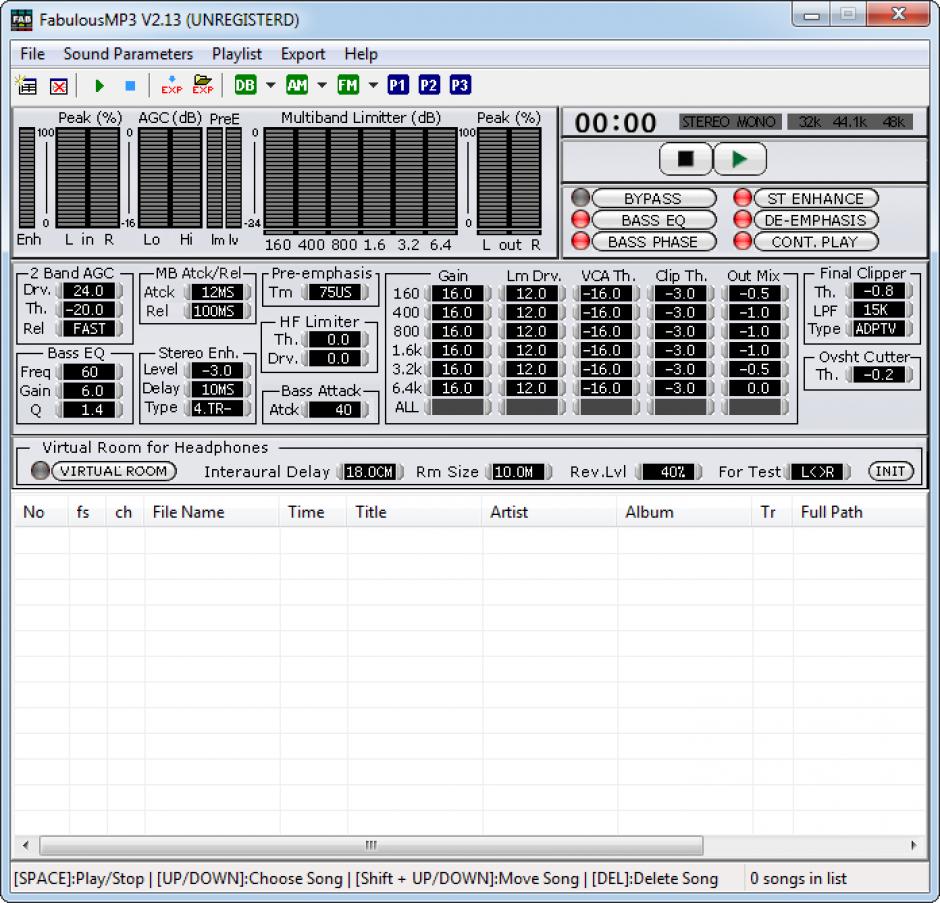The image size is (940, 903).
Task: Open the Sound Parameters menu
Action: point(128,54)
